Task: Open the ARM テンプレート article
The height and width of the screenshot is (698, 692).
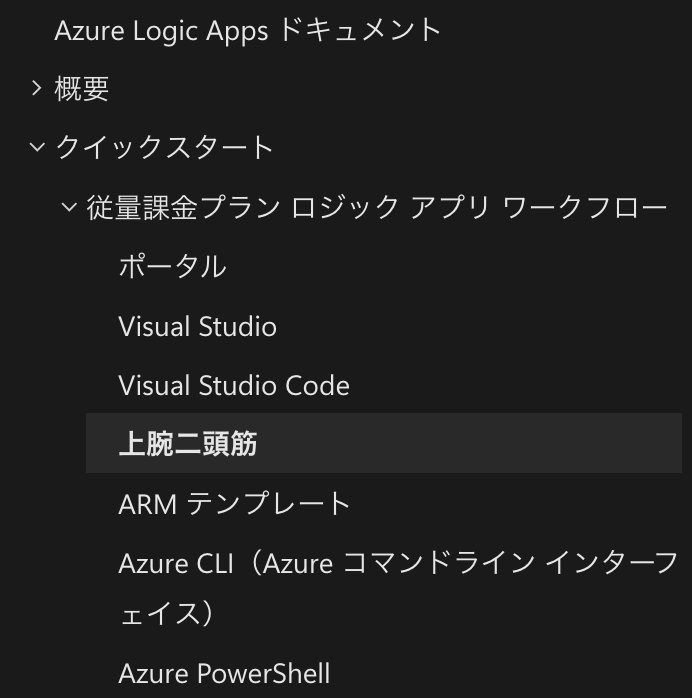Action: pos(234,503)
